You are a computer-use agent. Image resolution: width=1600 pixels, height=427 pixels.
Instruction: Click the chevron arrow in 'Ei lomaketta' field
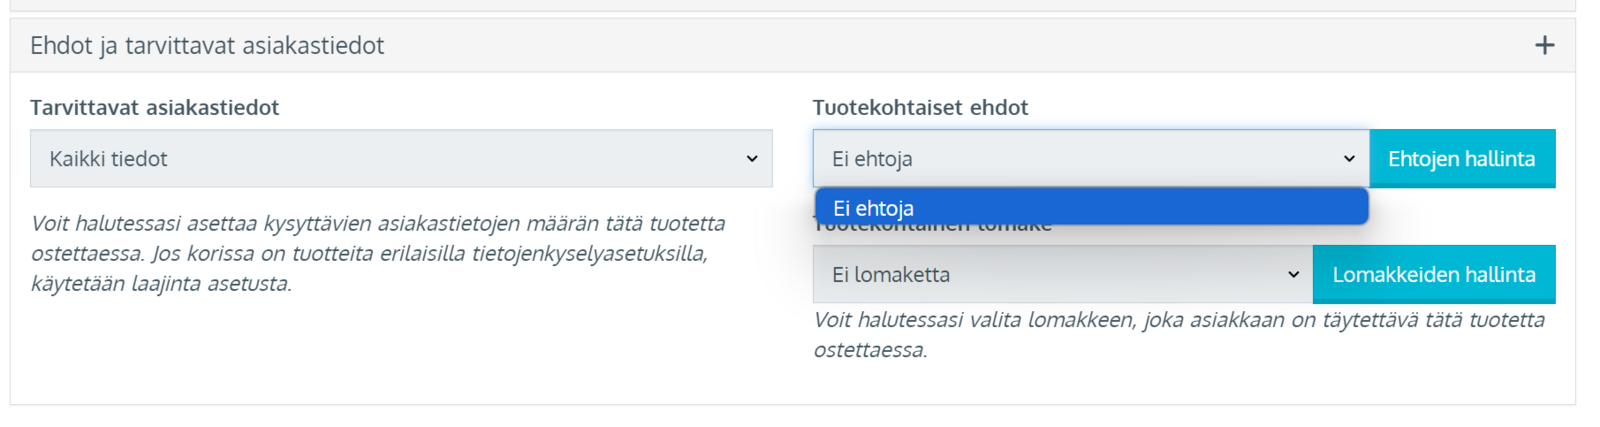[1293, 274]
